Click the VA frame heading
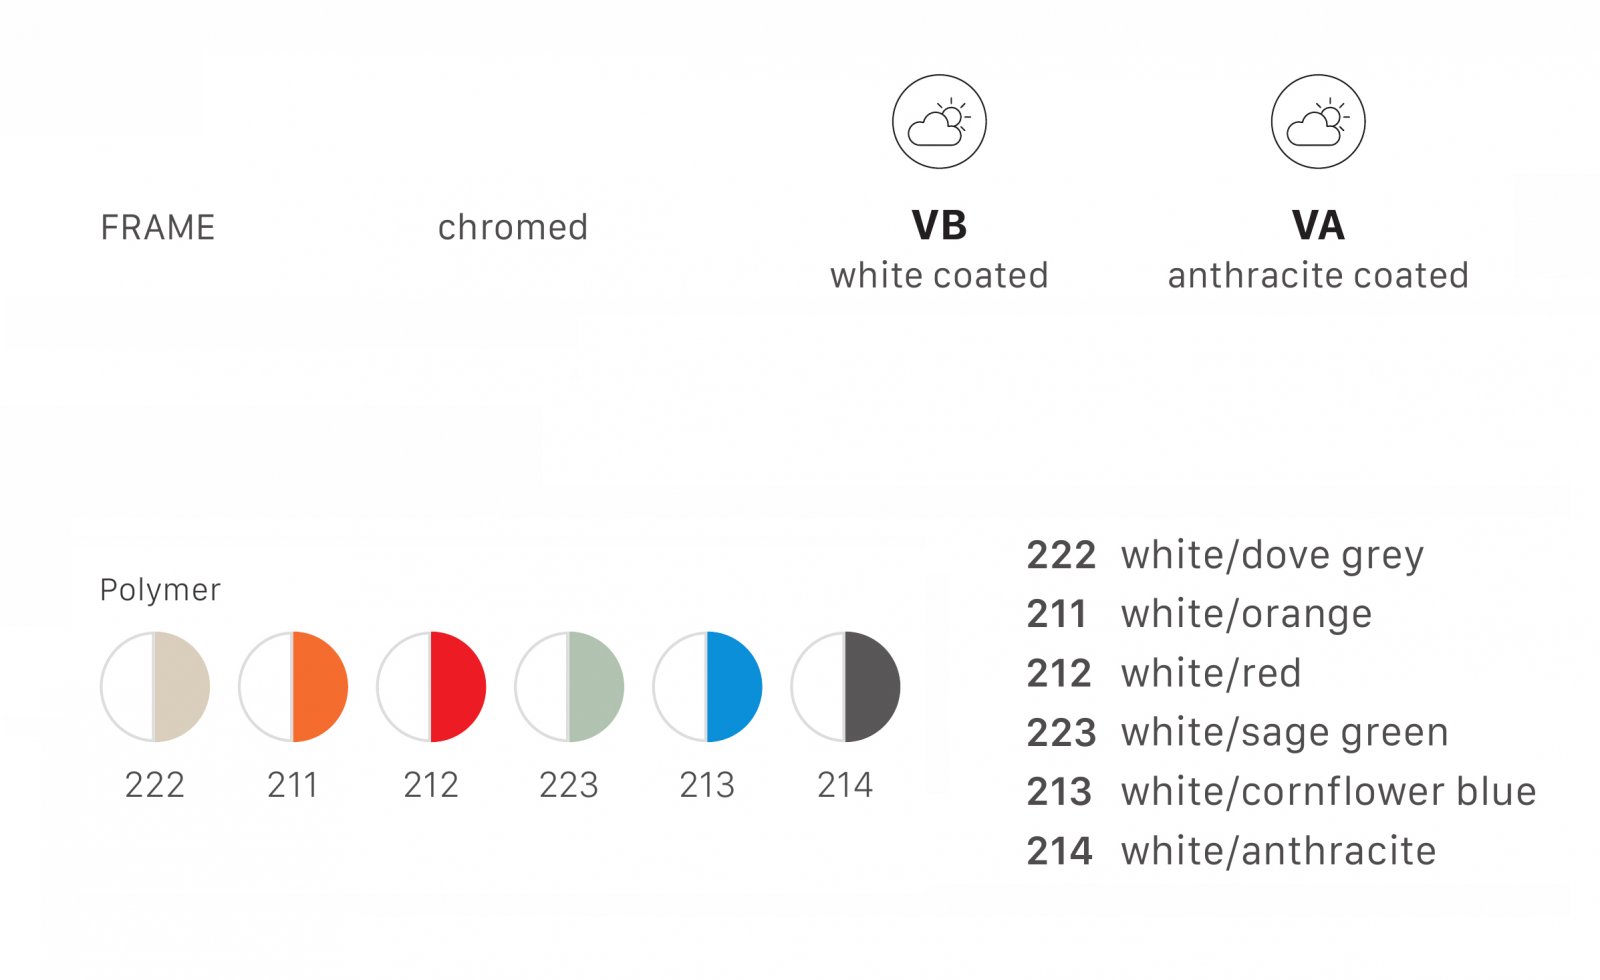This screenshot has width=1600, height=980. (1318, 225)
